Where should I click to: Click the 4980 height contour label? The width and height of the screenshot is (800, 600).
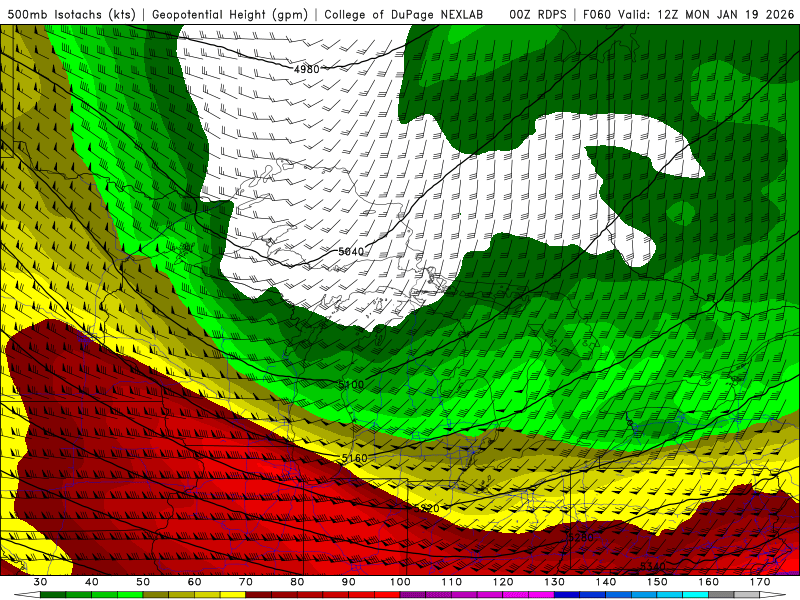tap(307, 69)
